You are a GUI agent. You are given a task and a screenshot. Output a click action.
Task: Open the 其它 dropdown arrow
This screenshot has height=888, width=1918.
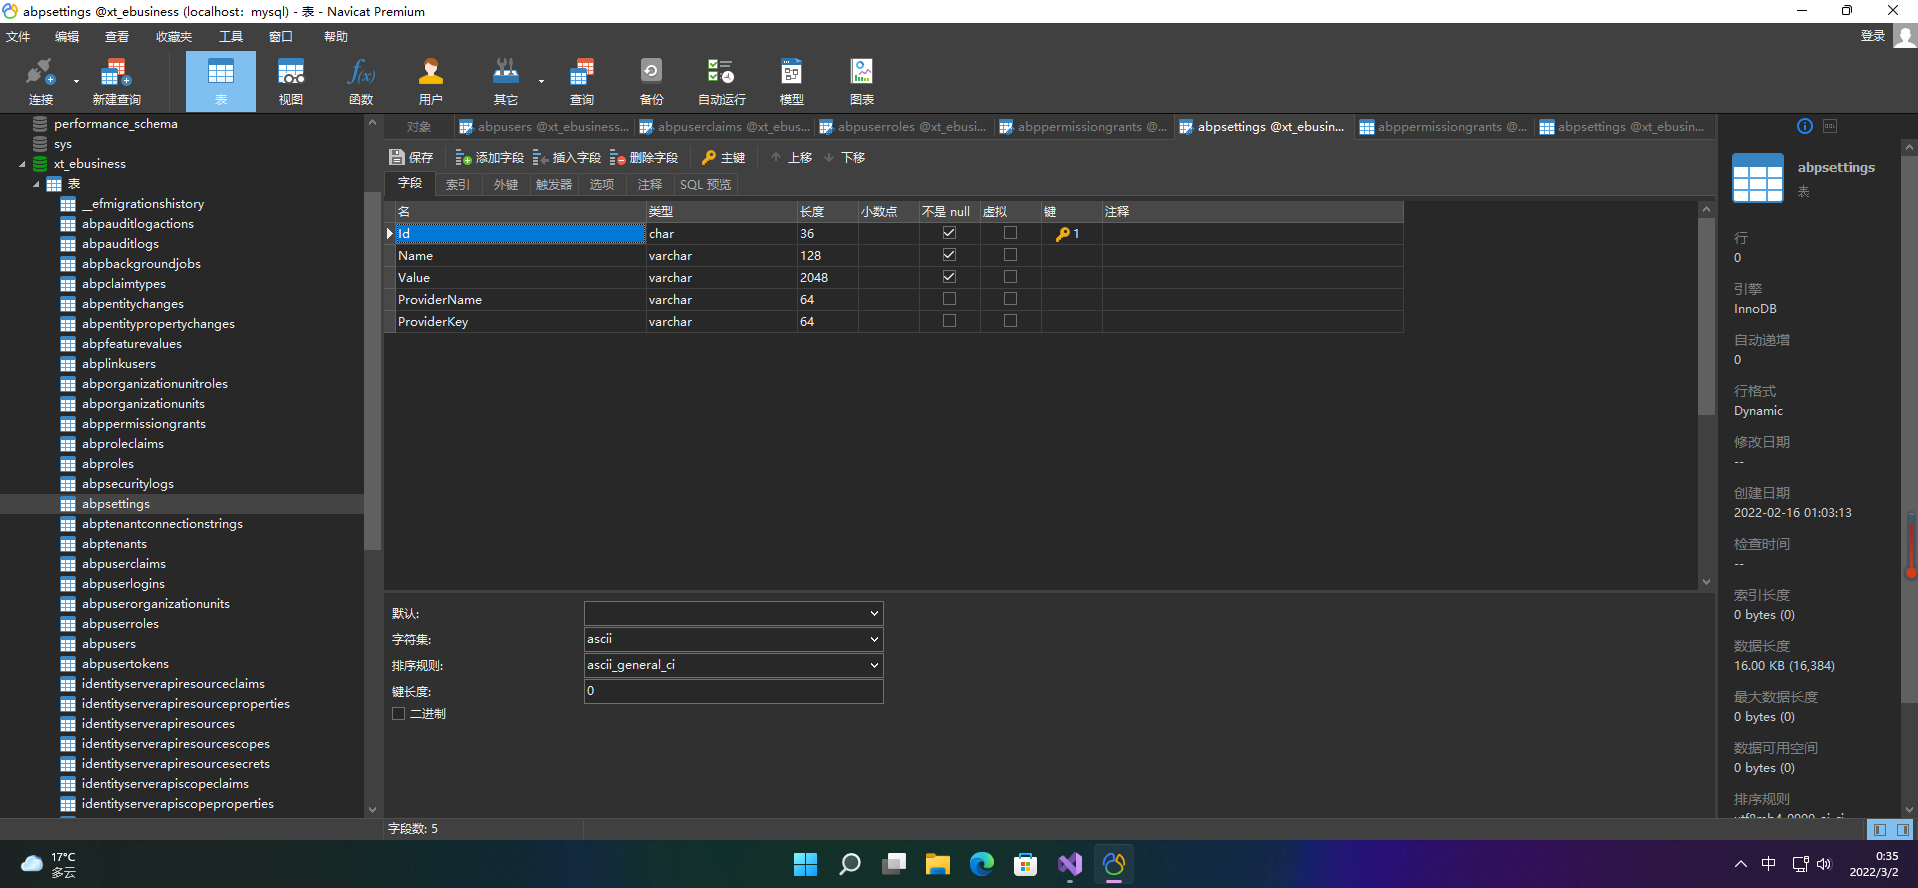click(x=541, y=82)
